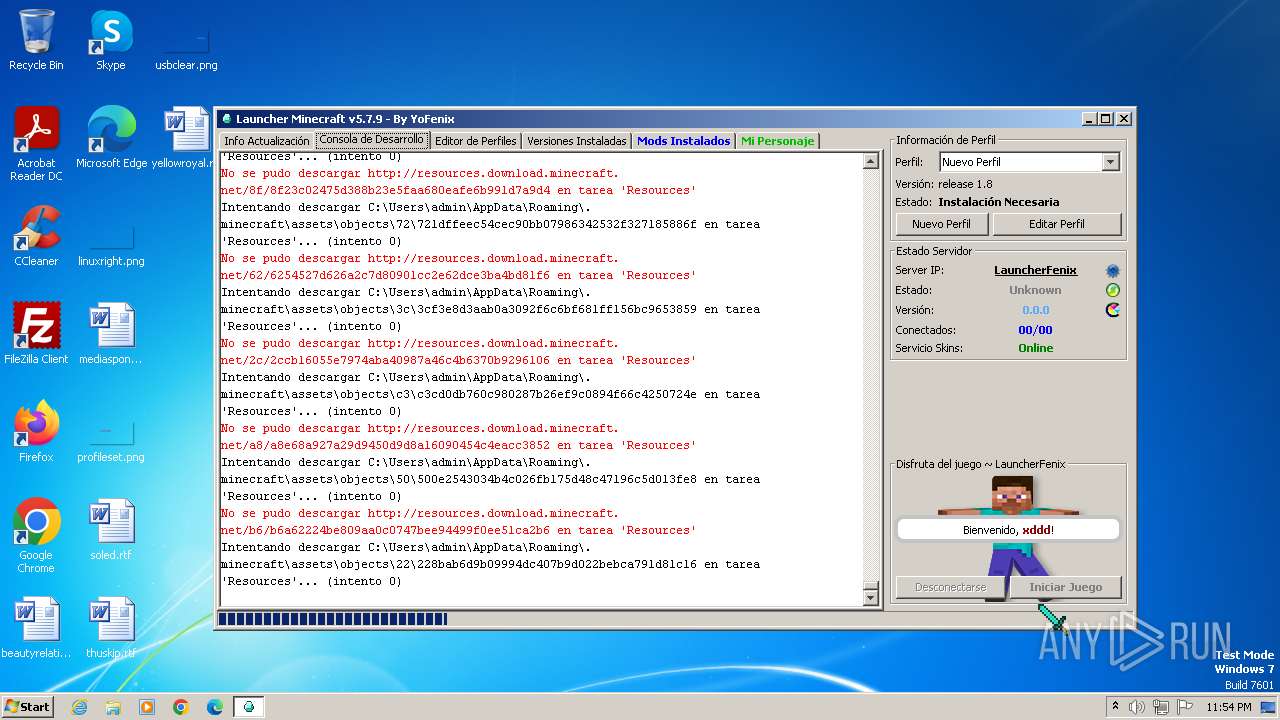Click console scrollbar up arrow
The height and width of the screenshot is (720, 1280).
870,162
